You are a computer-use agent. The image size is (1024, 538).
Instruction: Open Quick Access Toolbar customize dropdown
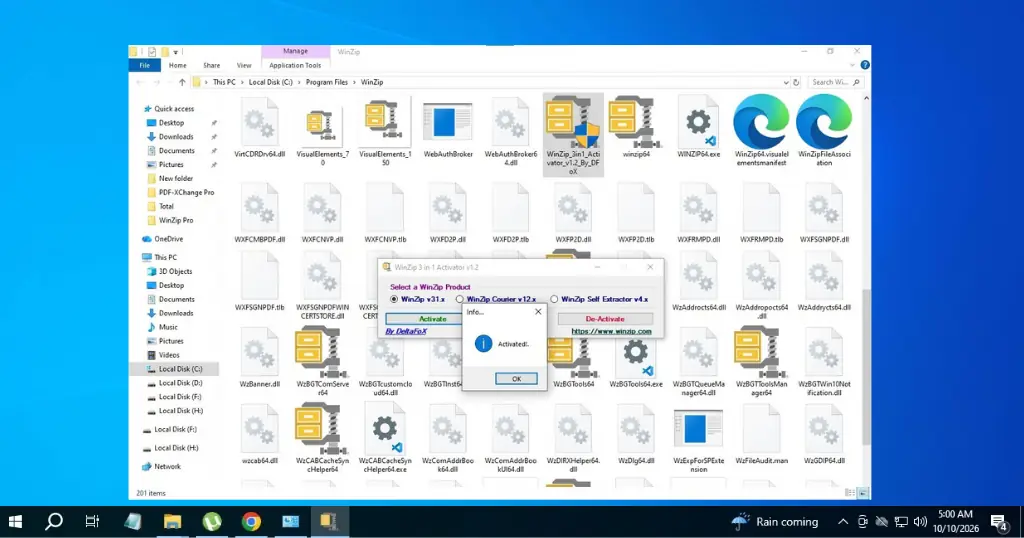(x=176, y=52)
